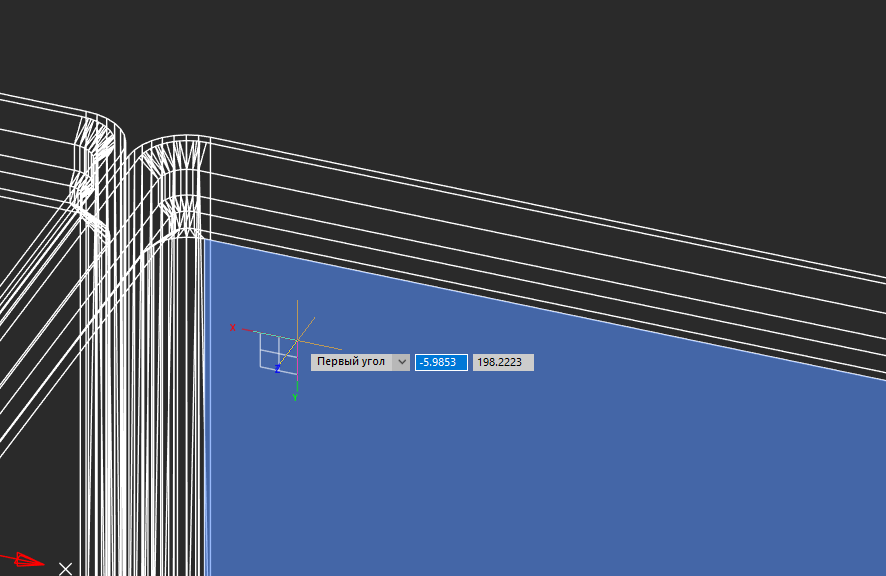886x576 pixels.
Task: Pick the top-left corner of blue face
Action: [x=206, y=241]
